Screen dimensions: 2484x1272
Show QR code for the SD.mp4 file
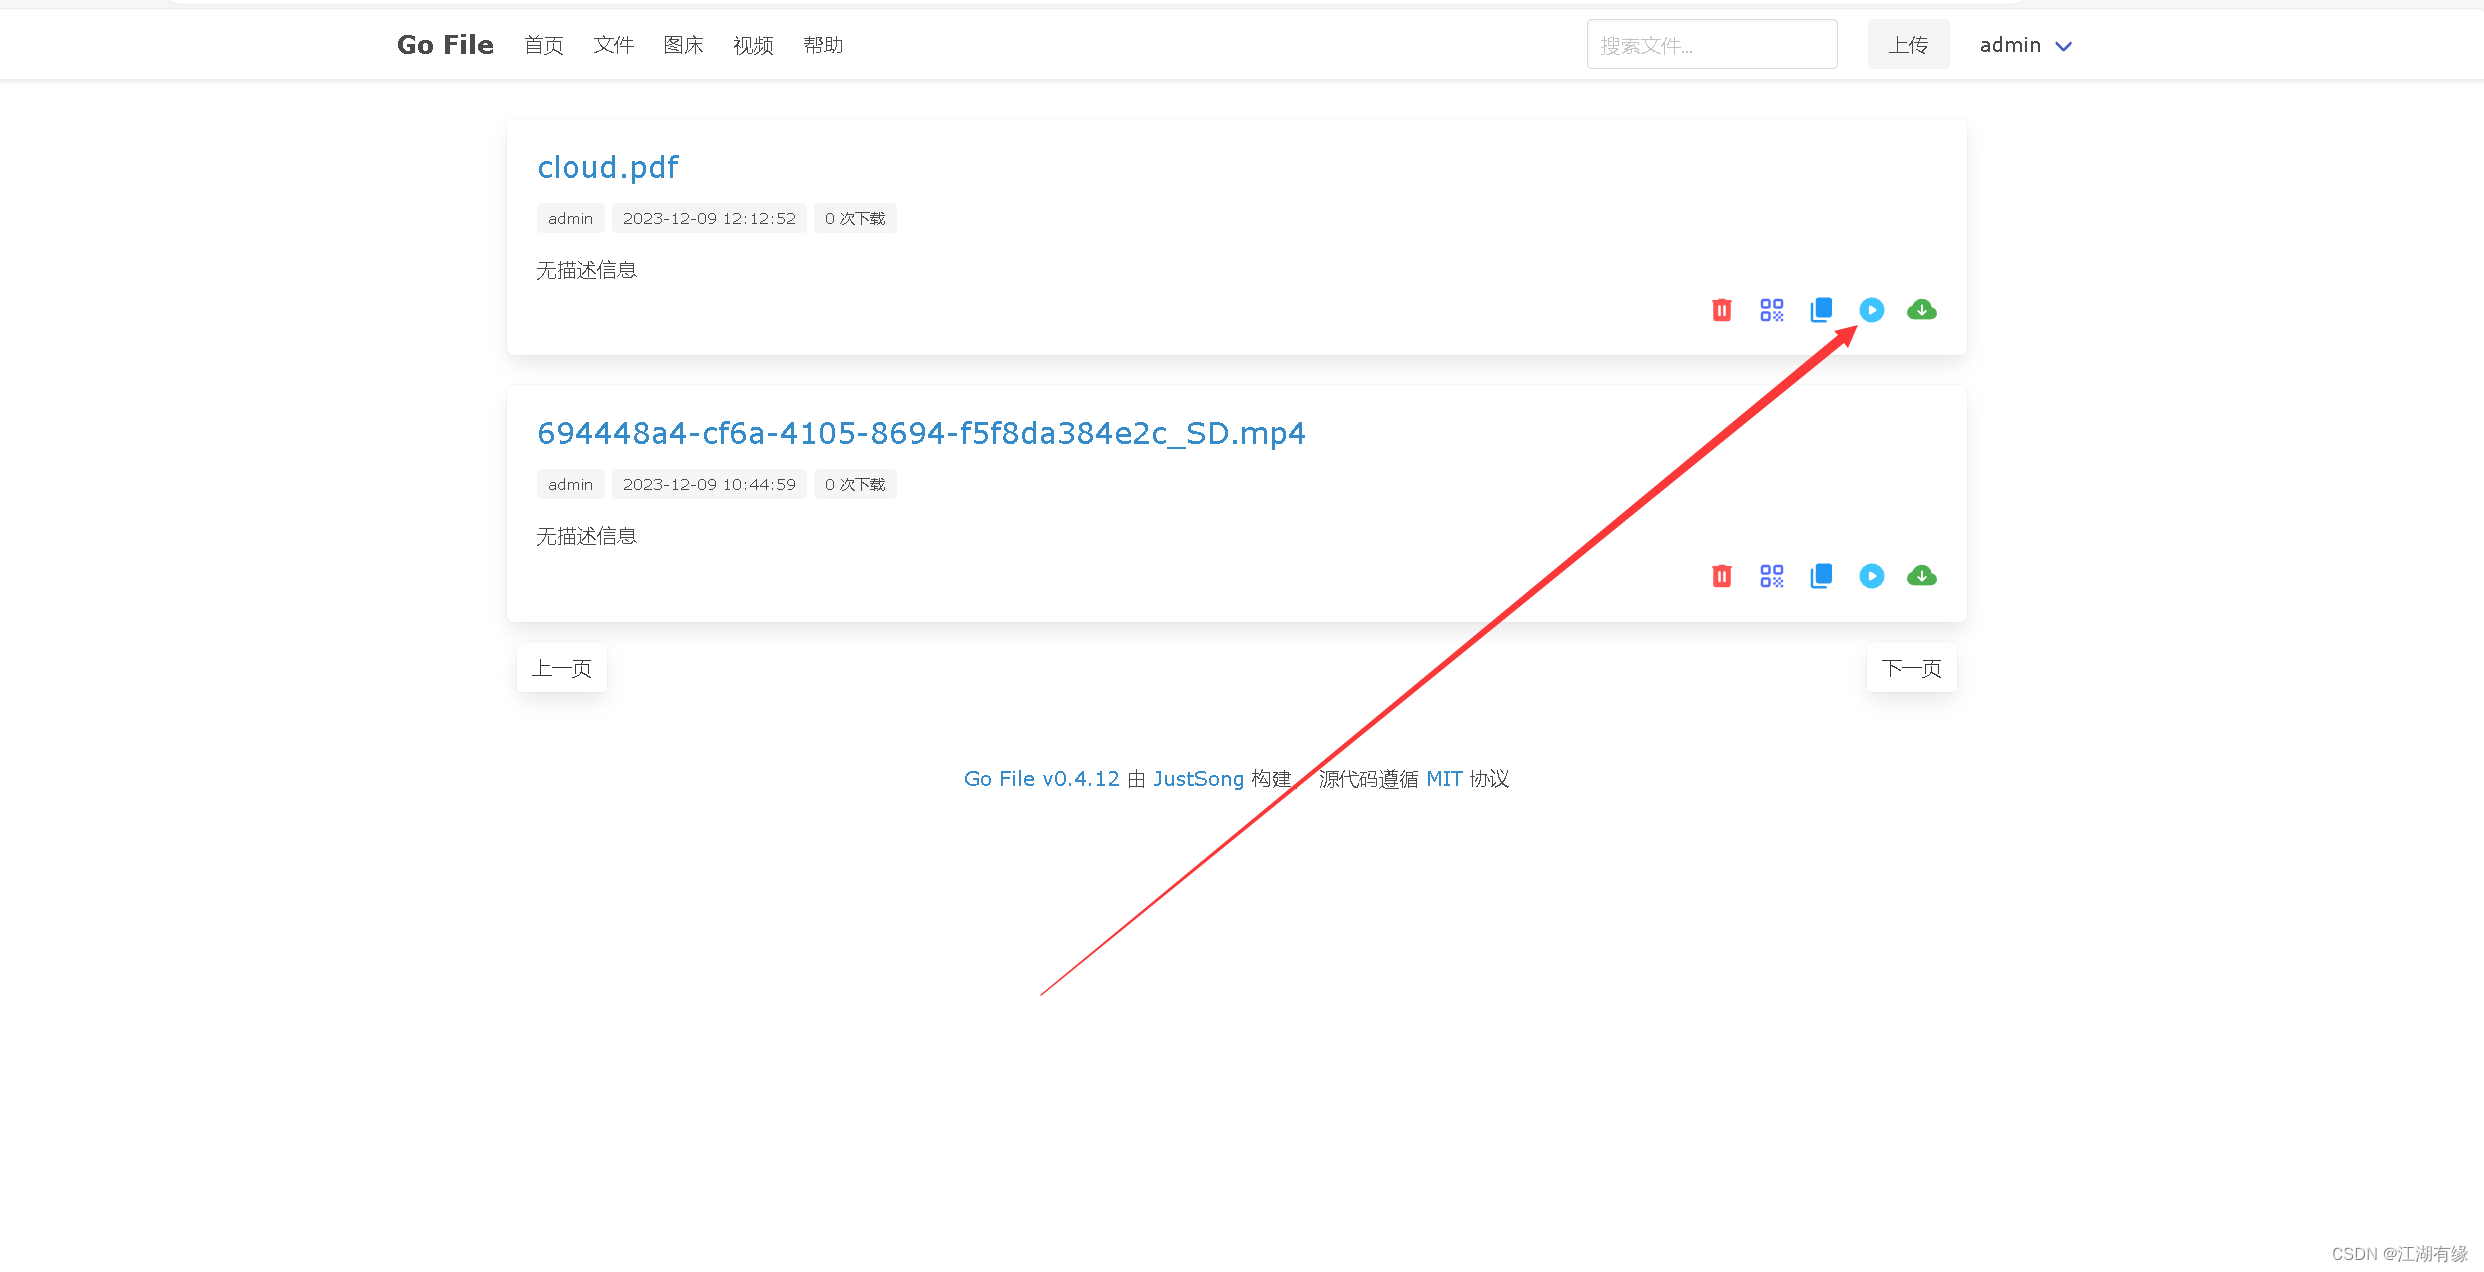[1771, 576]
